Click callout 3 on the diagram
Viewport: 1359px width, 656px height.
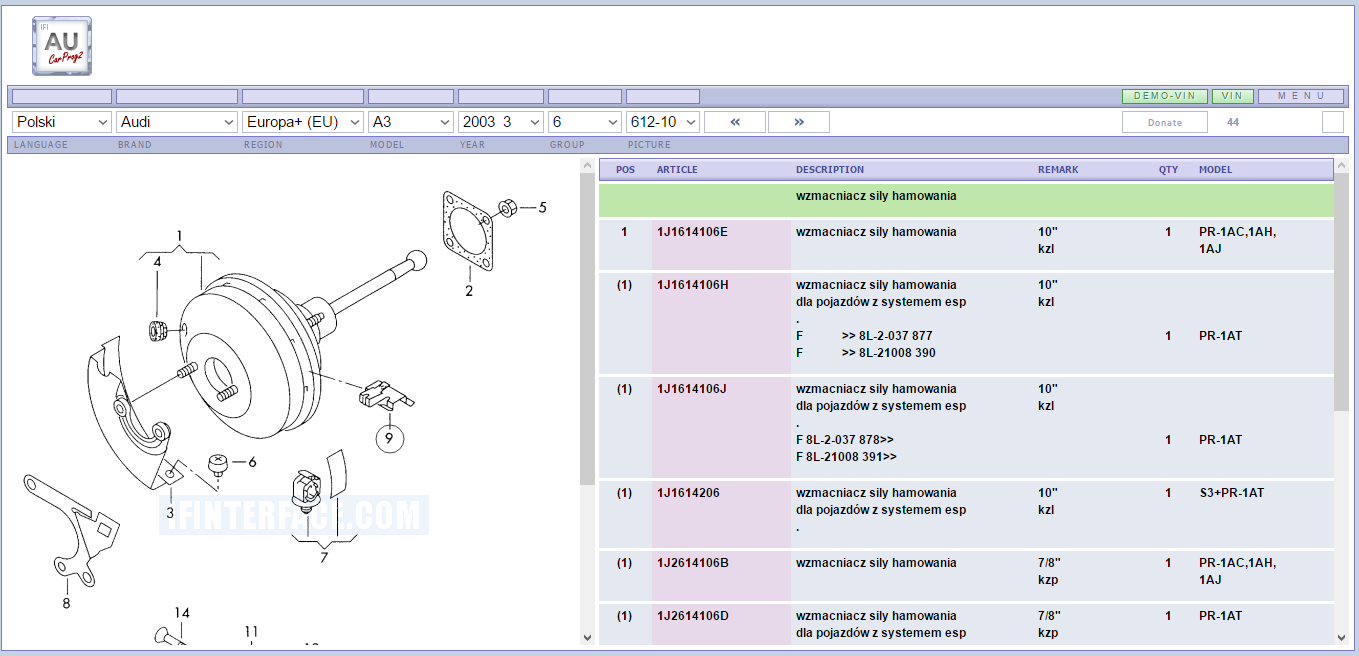click(170, 513)
